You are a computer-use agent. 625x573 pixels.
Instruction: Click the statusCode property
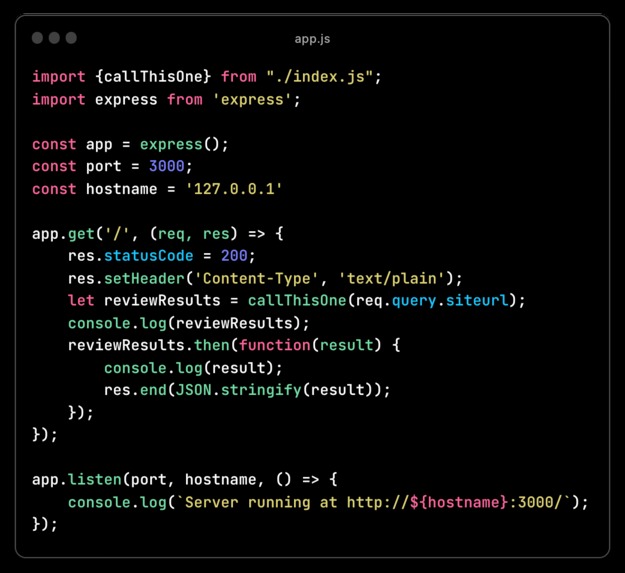point(149,255)
